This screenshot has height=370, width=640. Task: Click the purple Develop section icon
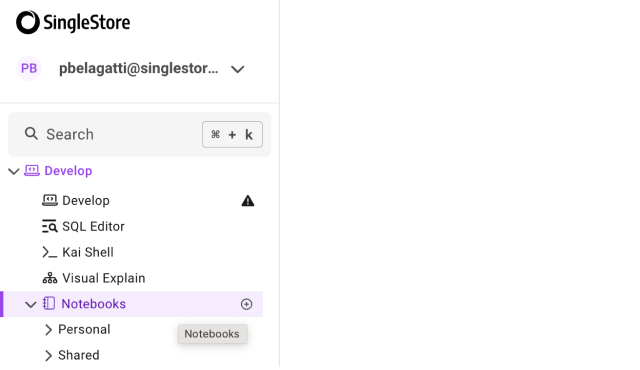point(32,171)
